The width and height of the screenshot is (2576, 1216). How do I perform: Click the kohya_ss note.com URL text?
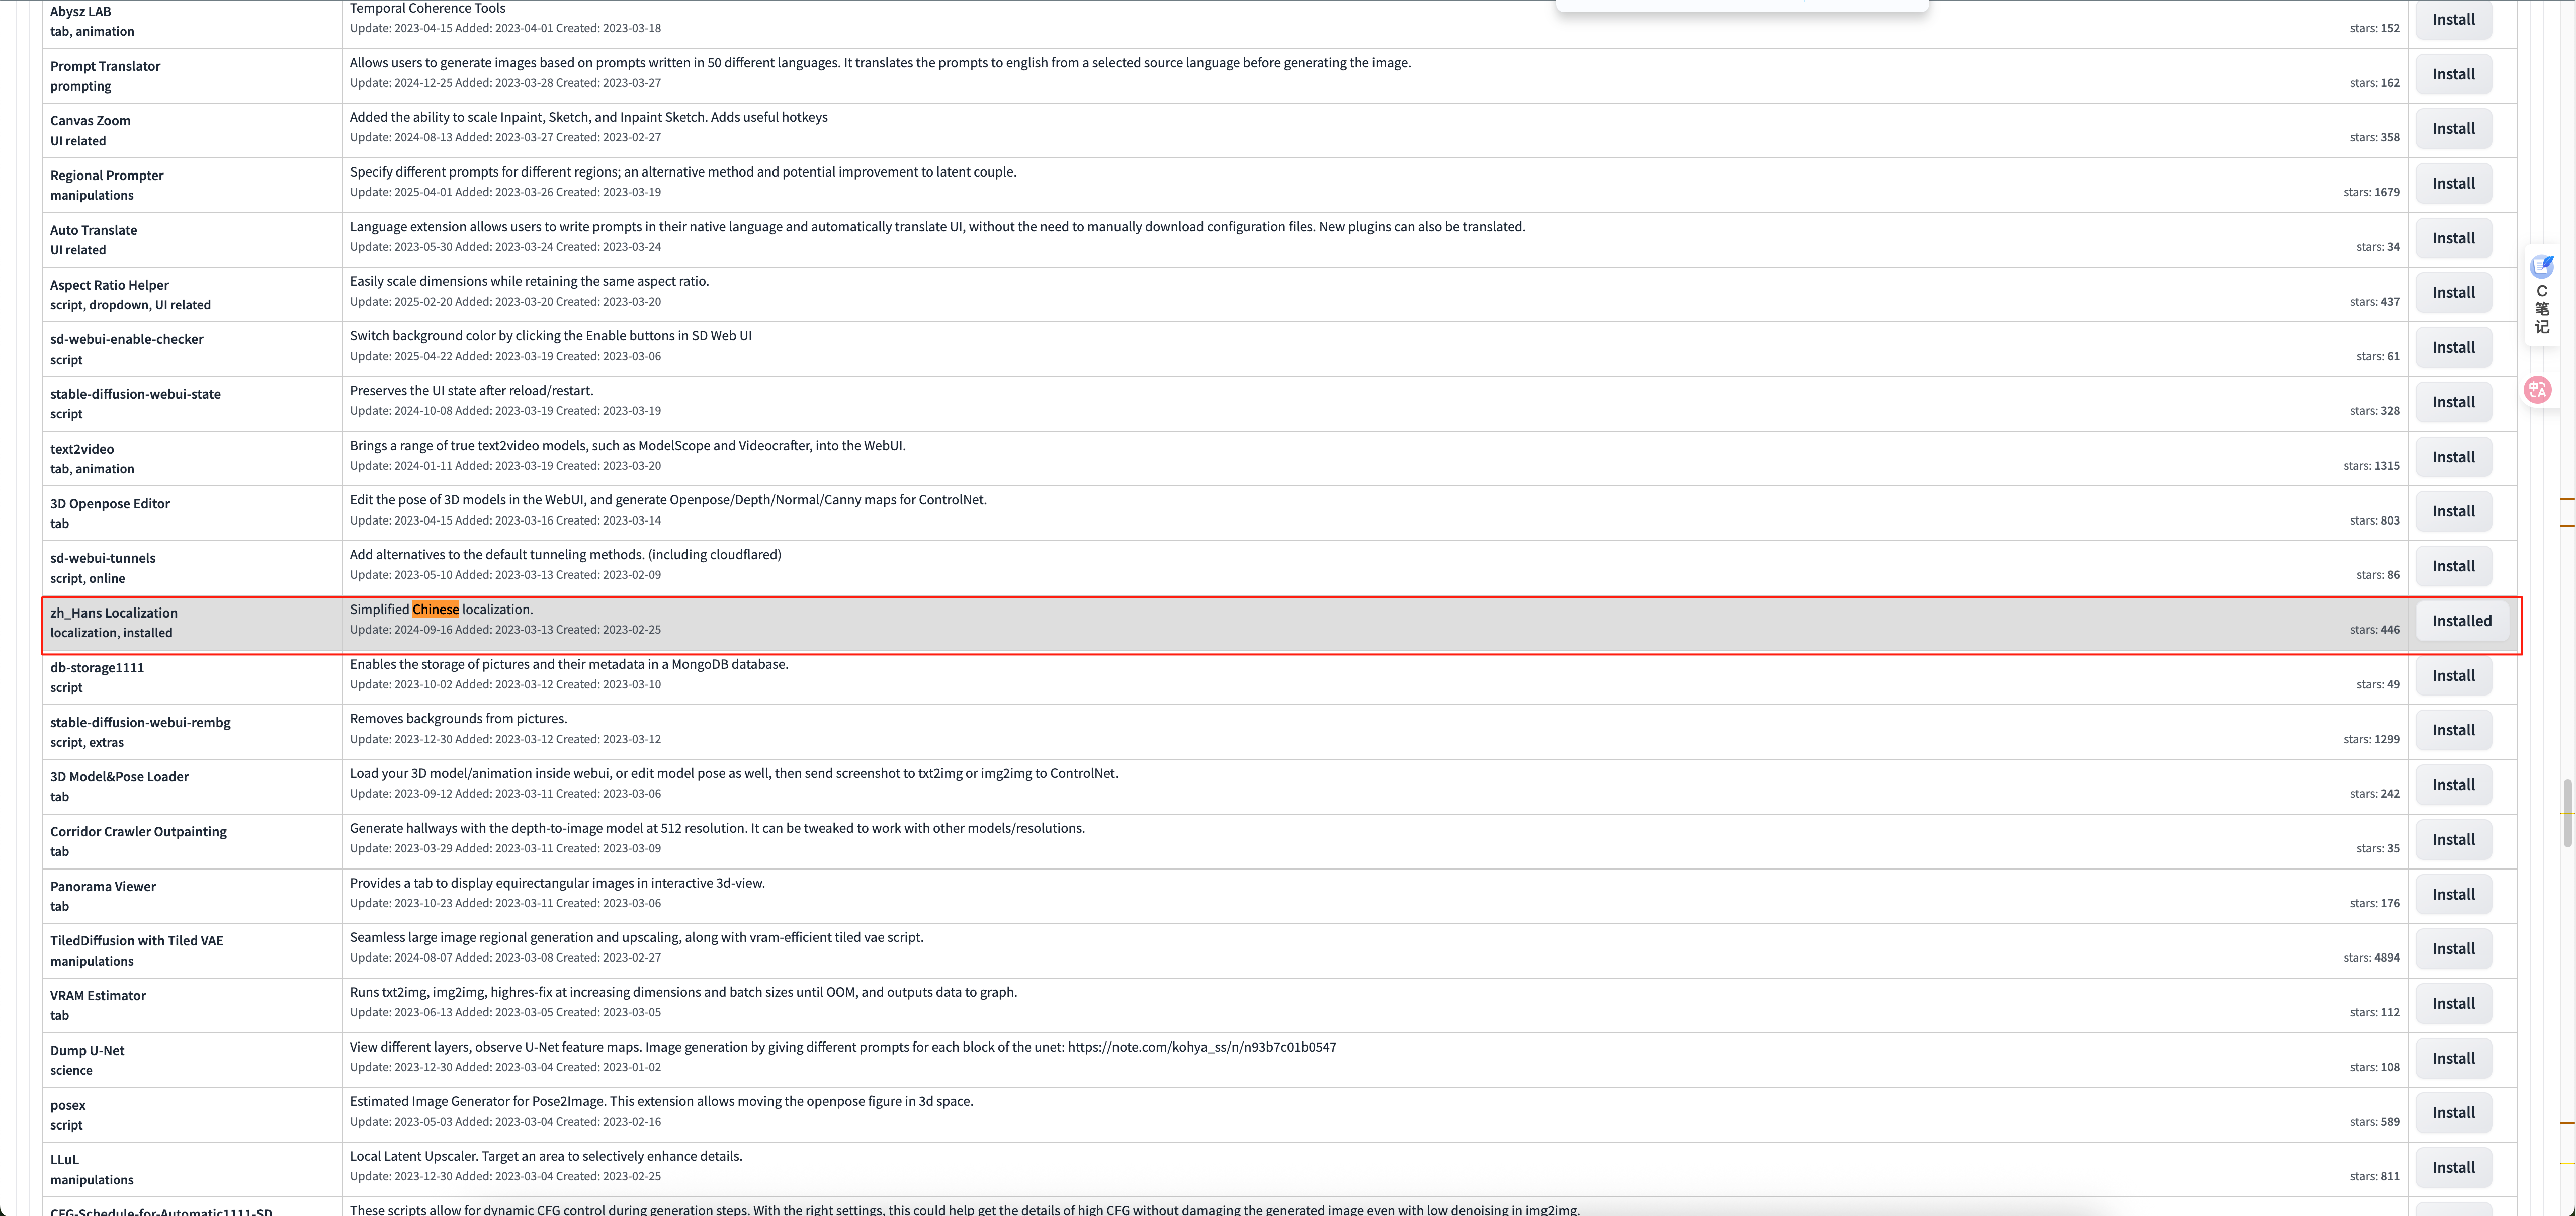point(1201,1048)
